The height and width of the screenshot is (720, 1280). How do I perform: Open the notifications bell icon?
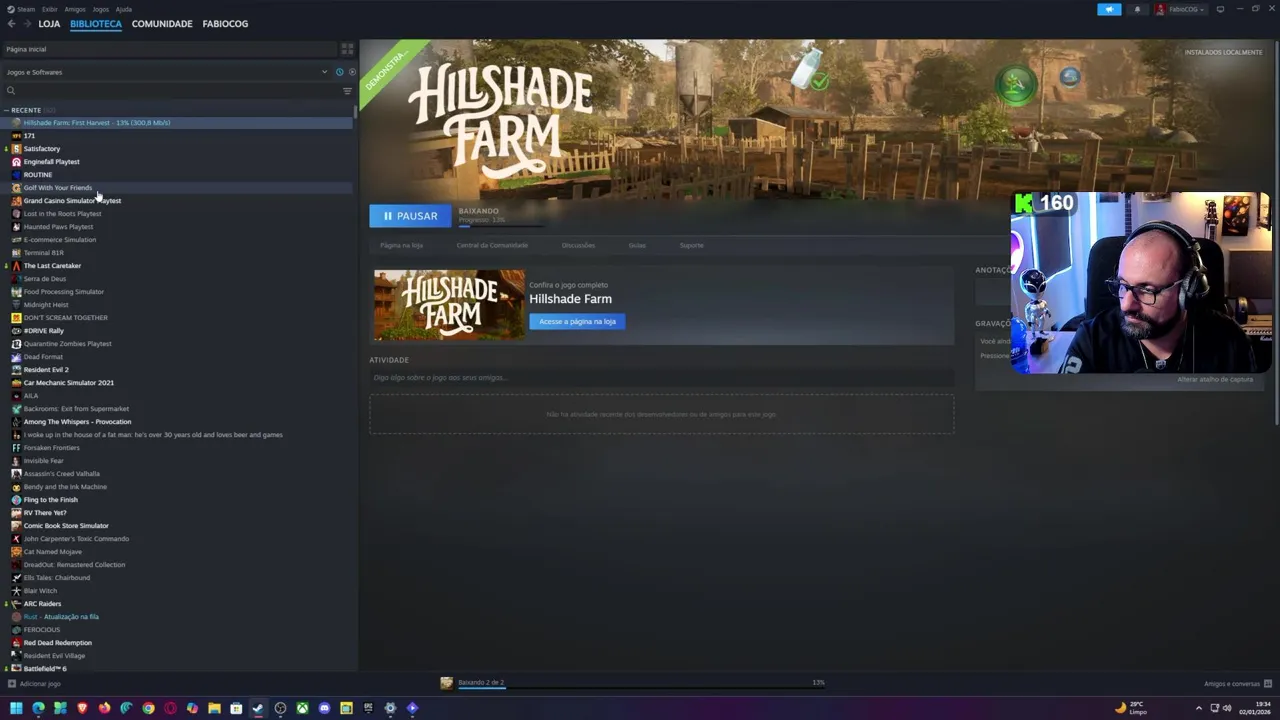(1137, 9)
